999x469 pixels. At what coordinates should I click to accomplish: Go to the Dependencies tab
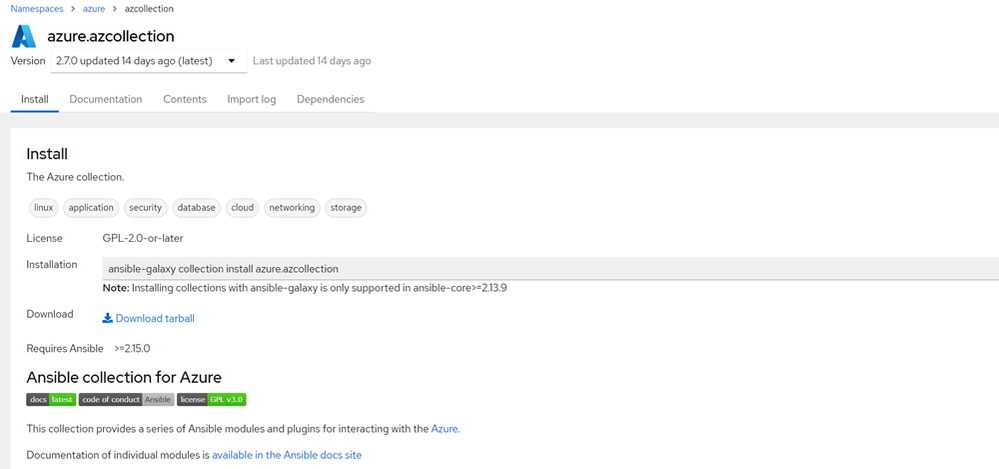tap(331, 99)
